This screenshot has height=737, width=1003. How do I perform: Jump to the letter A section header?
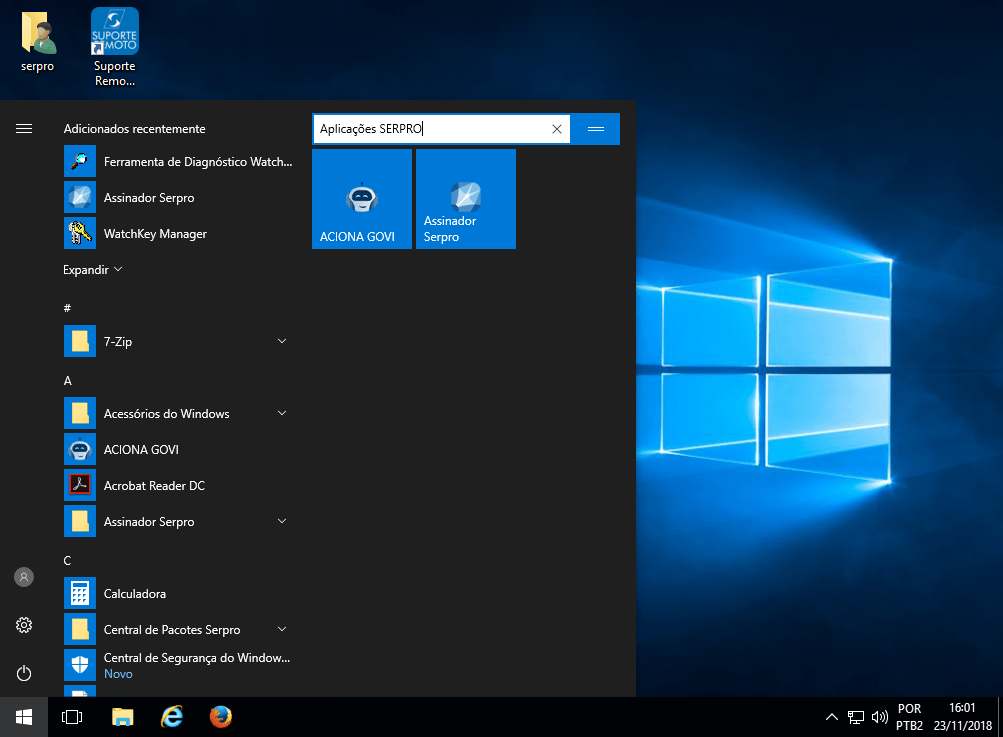(x=68, y=381)
